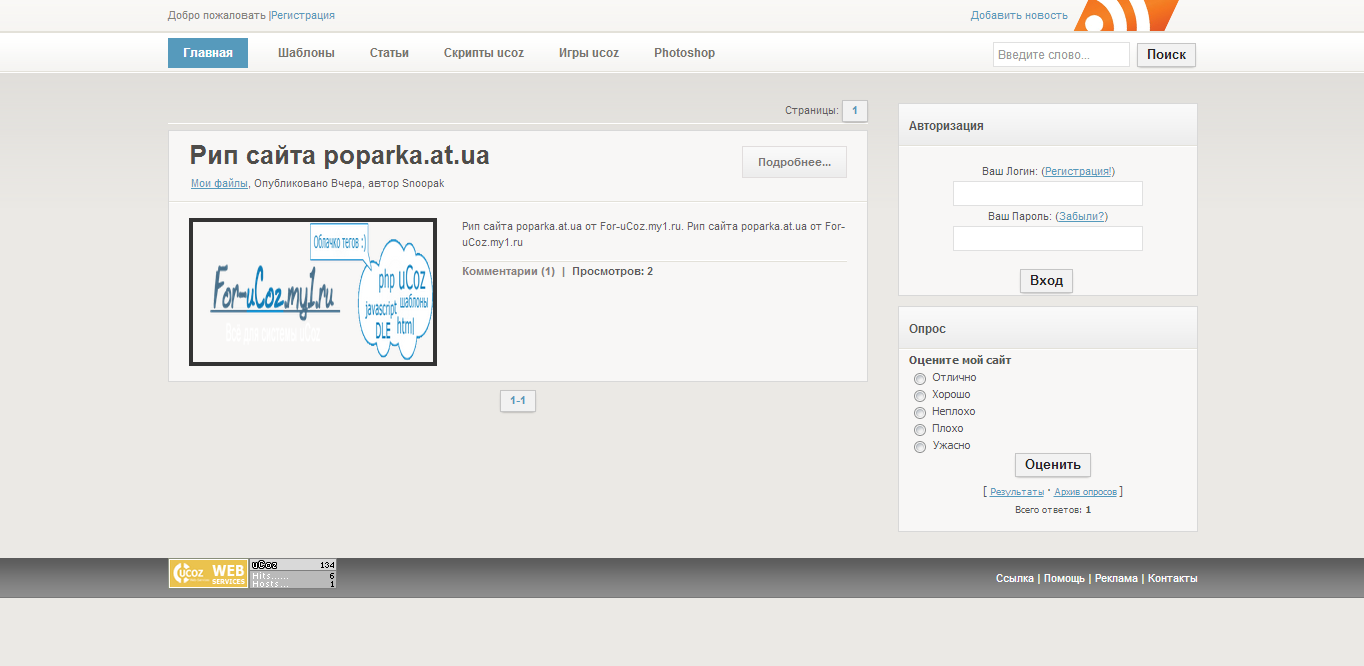Follow the 'Добавить новость' link

[1018, 15]
